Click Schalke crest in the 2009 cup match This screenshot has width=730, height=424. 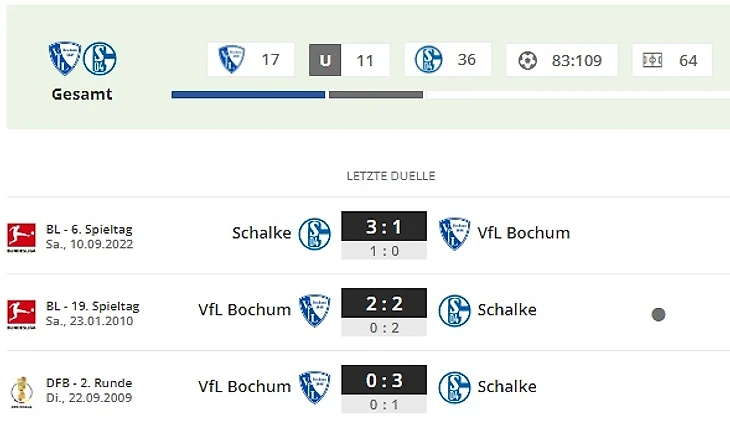point(455,387)
